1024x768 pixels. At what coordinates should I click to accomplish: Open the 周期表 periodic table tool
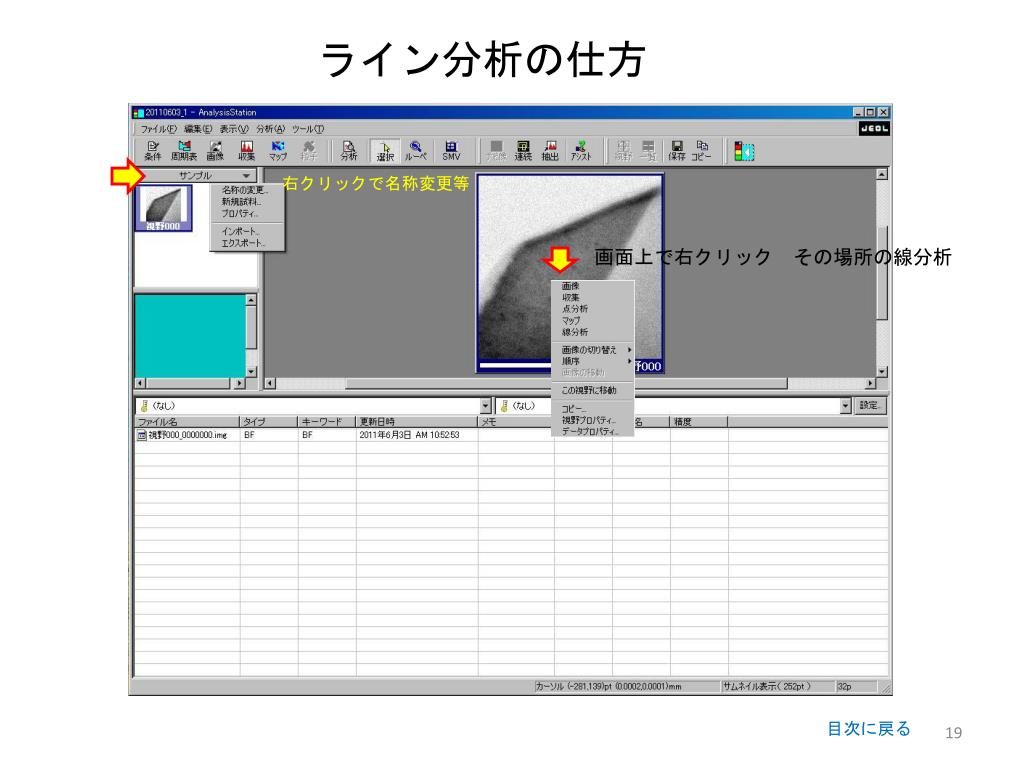[x=184, y=151]
